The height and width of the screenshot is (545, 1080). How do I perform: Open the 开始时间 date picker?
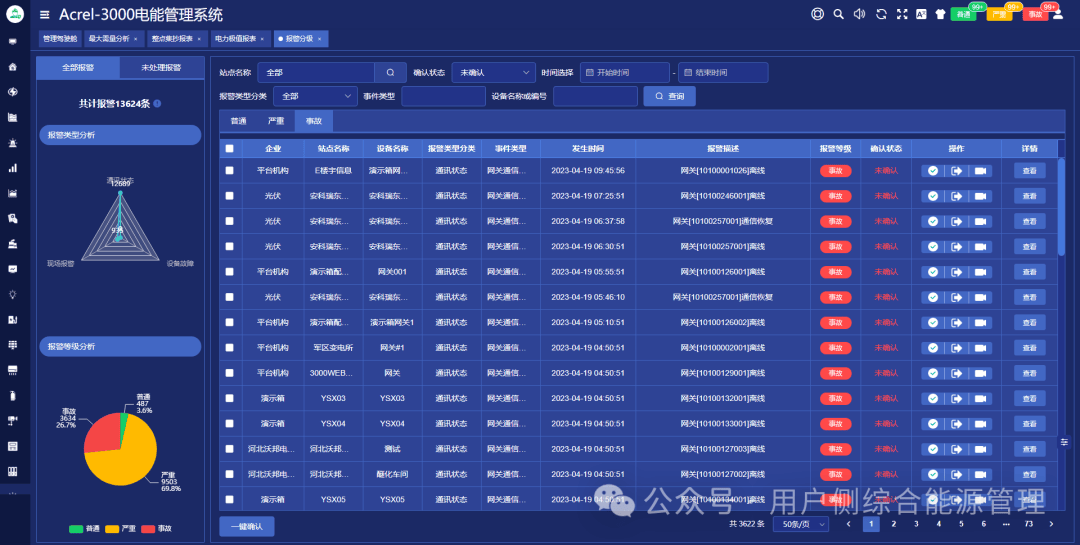coord(624,72)
